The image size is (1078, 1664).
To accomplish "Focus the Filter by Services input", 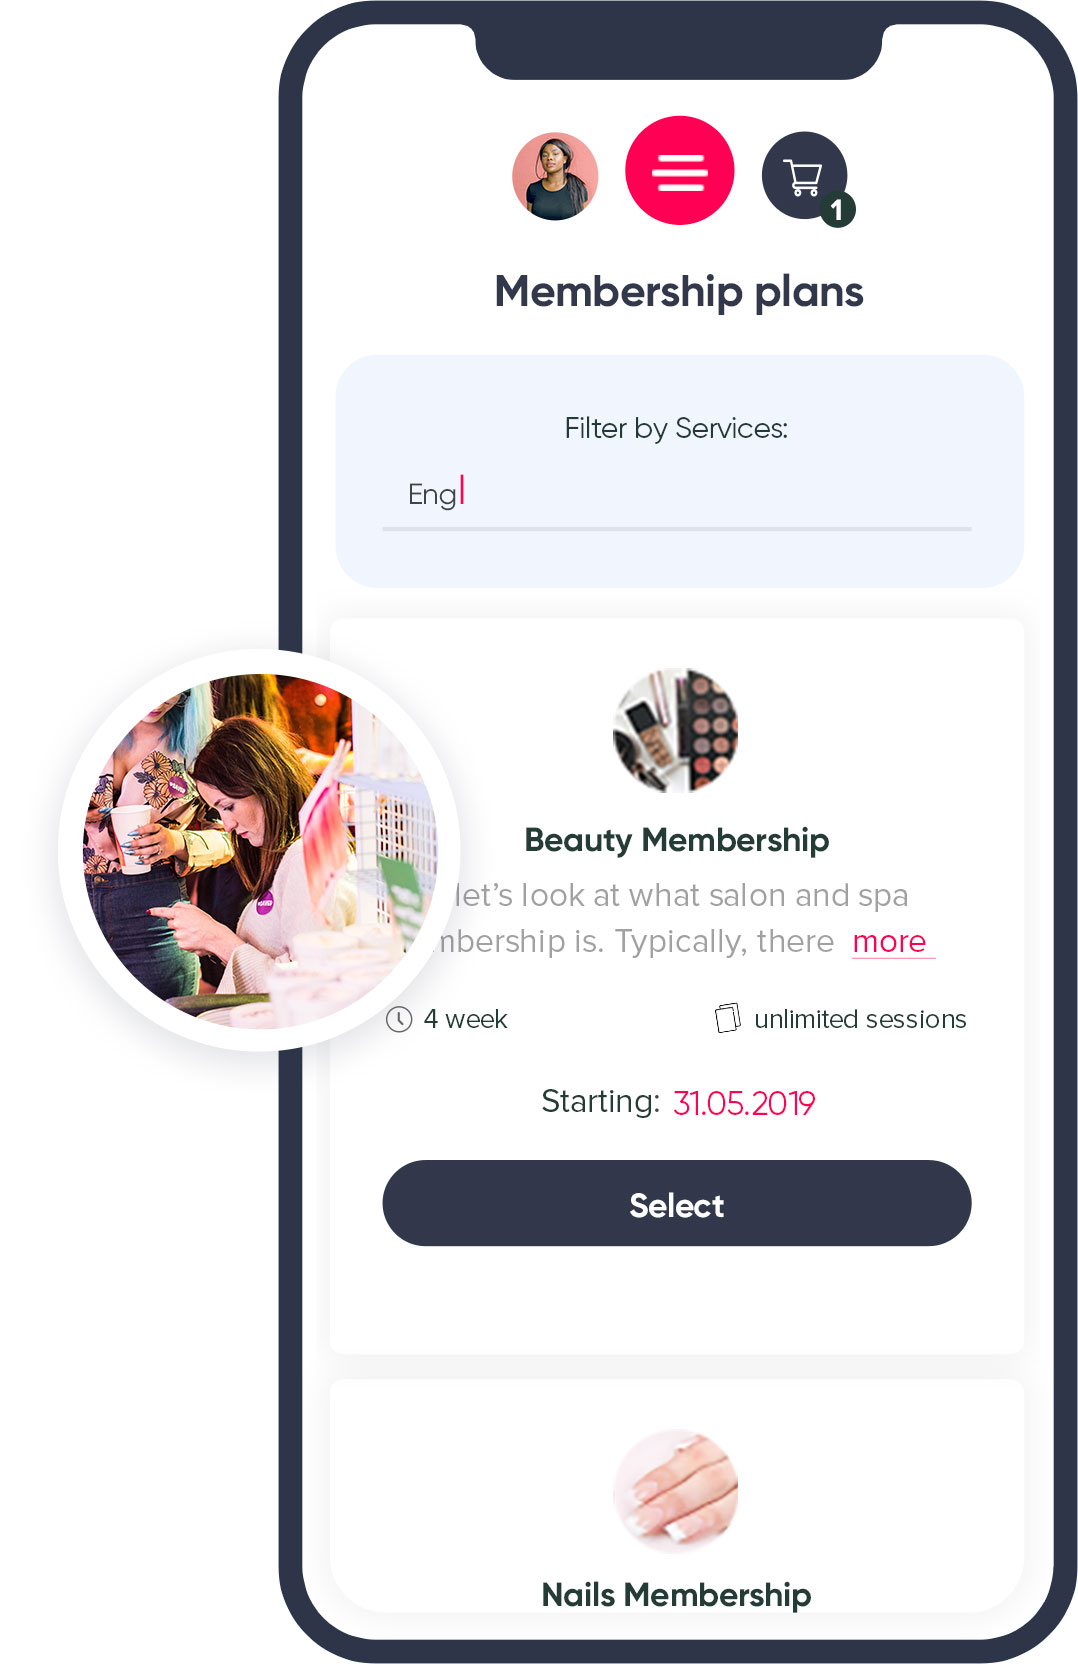I will coord(676,496).
